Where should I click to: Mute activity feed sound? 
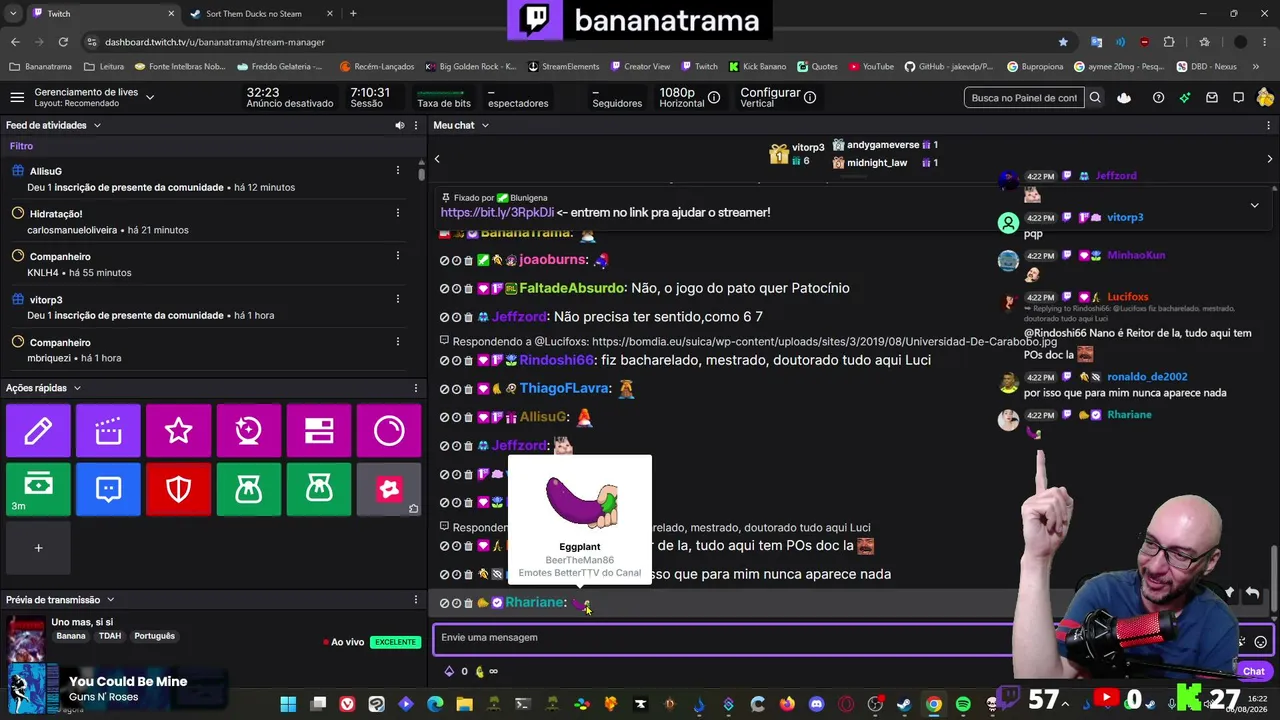coord(400,125)
